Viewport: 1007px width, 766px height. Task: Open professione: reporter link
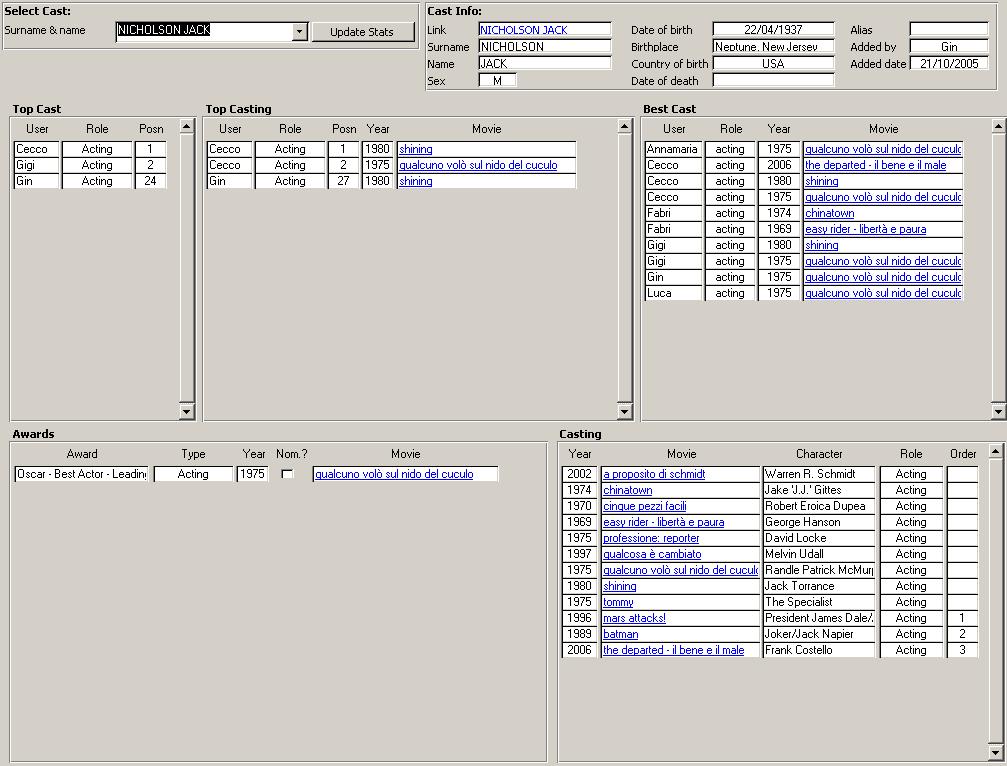point(651,538)
